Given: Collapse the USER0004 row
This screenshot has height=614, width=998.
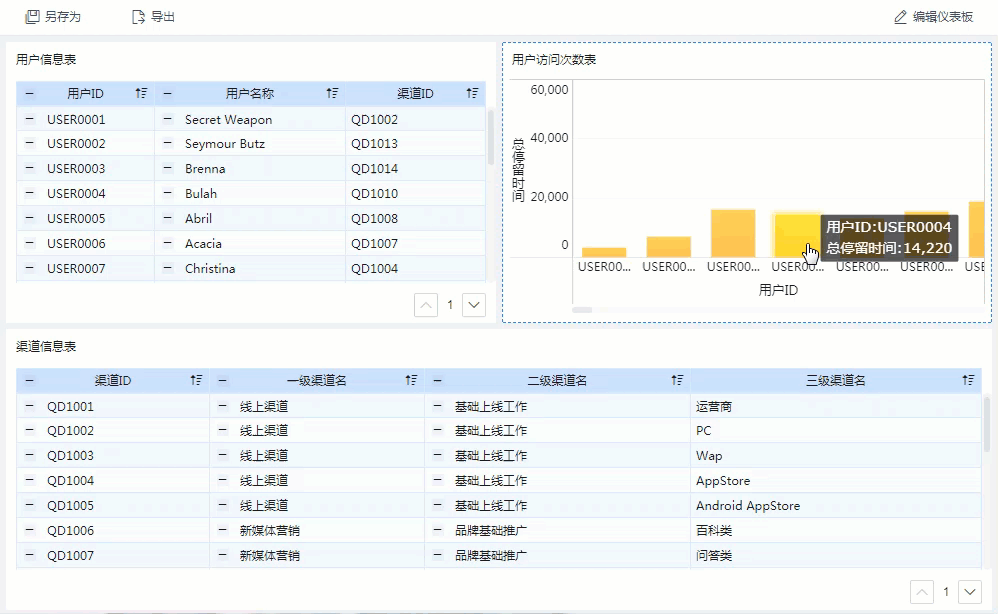Looking at the screenshot, I should [x=29, y=193].
